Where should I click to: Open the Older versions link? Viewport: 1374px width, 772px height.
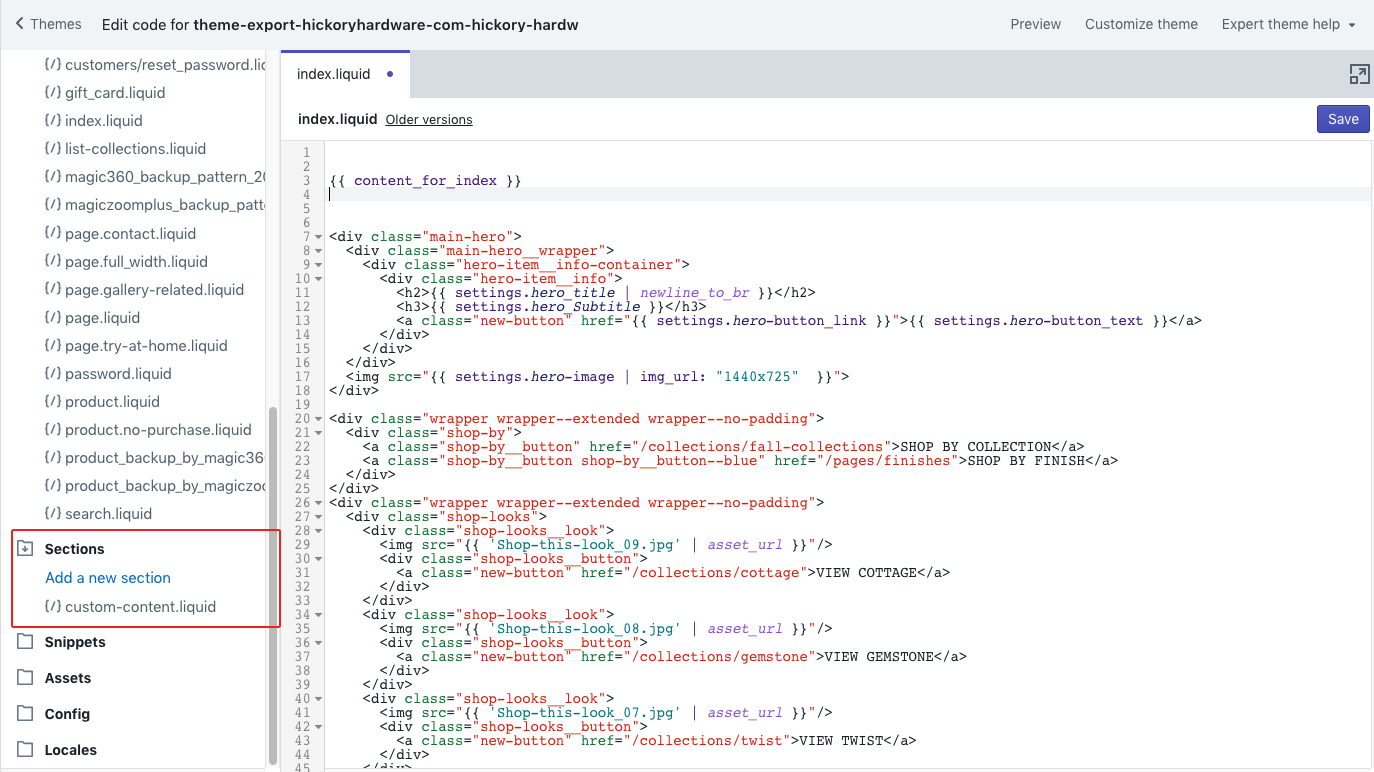pyautogui.click(x=429, y=120)
